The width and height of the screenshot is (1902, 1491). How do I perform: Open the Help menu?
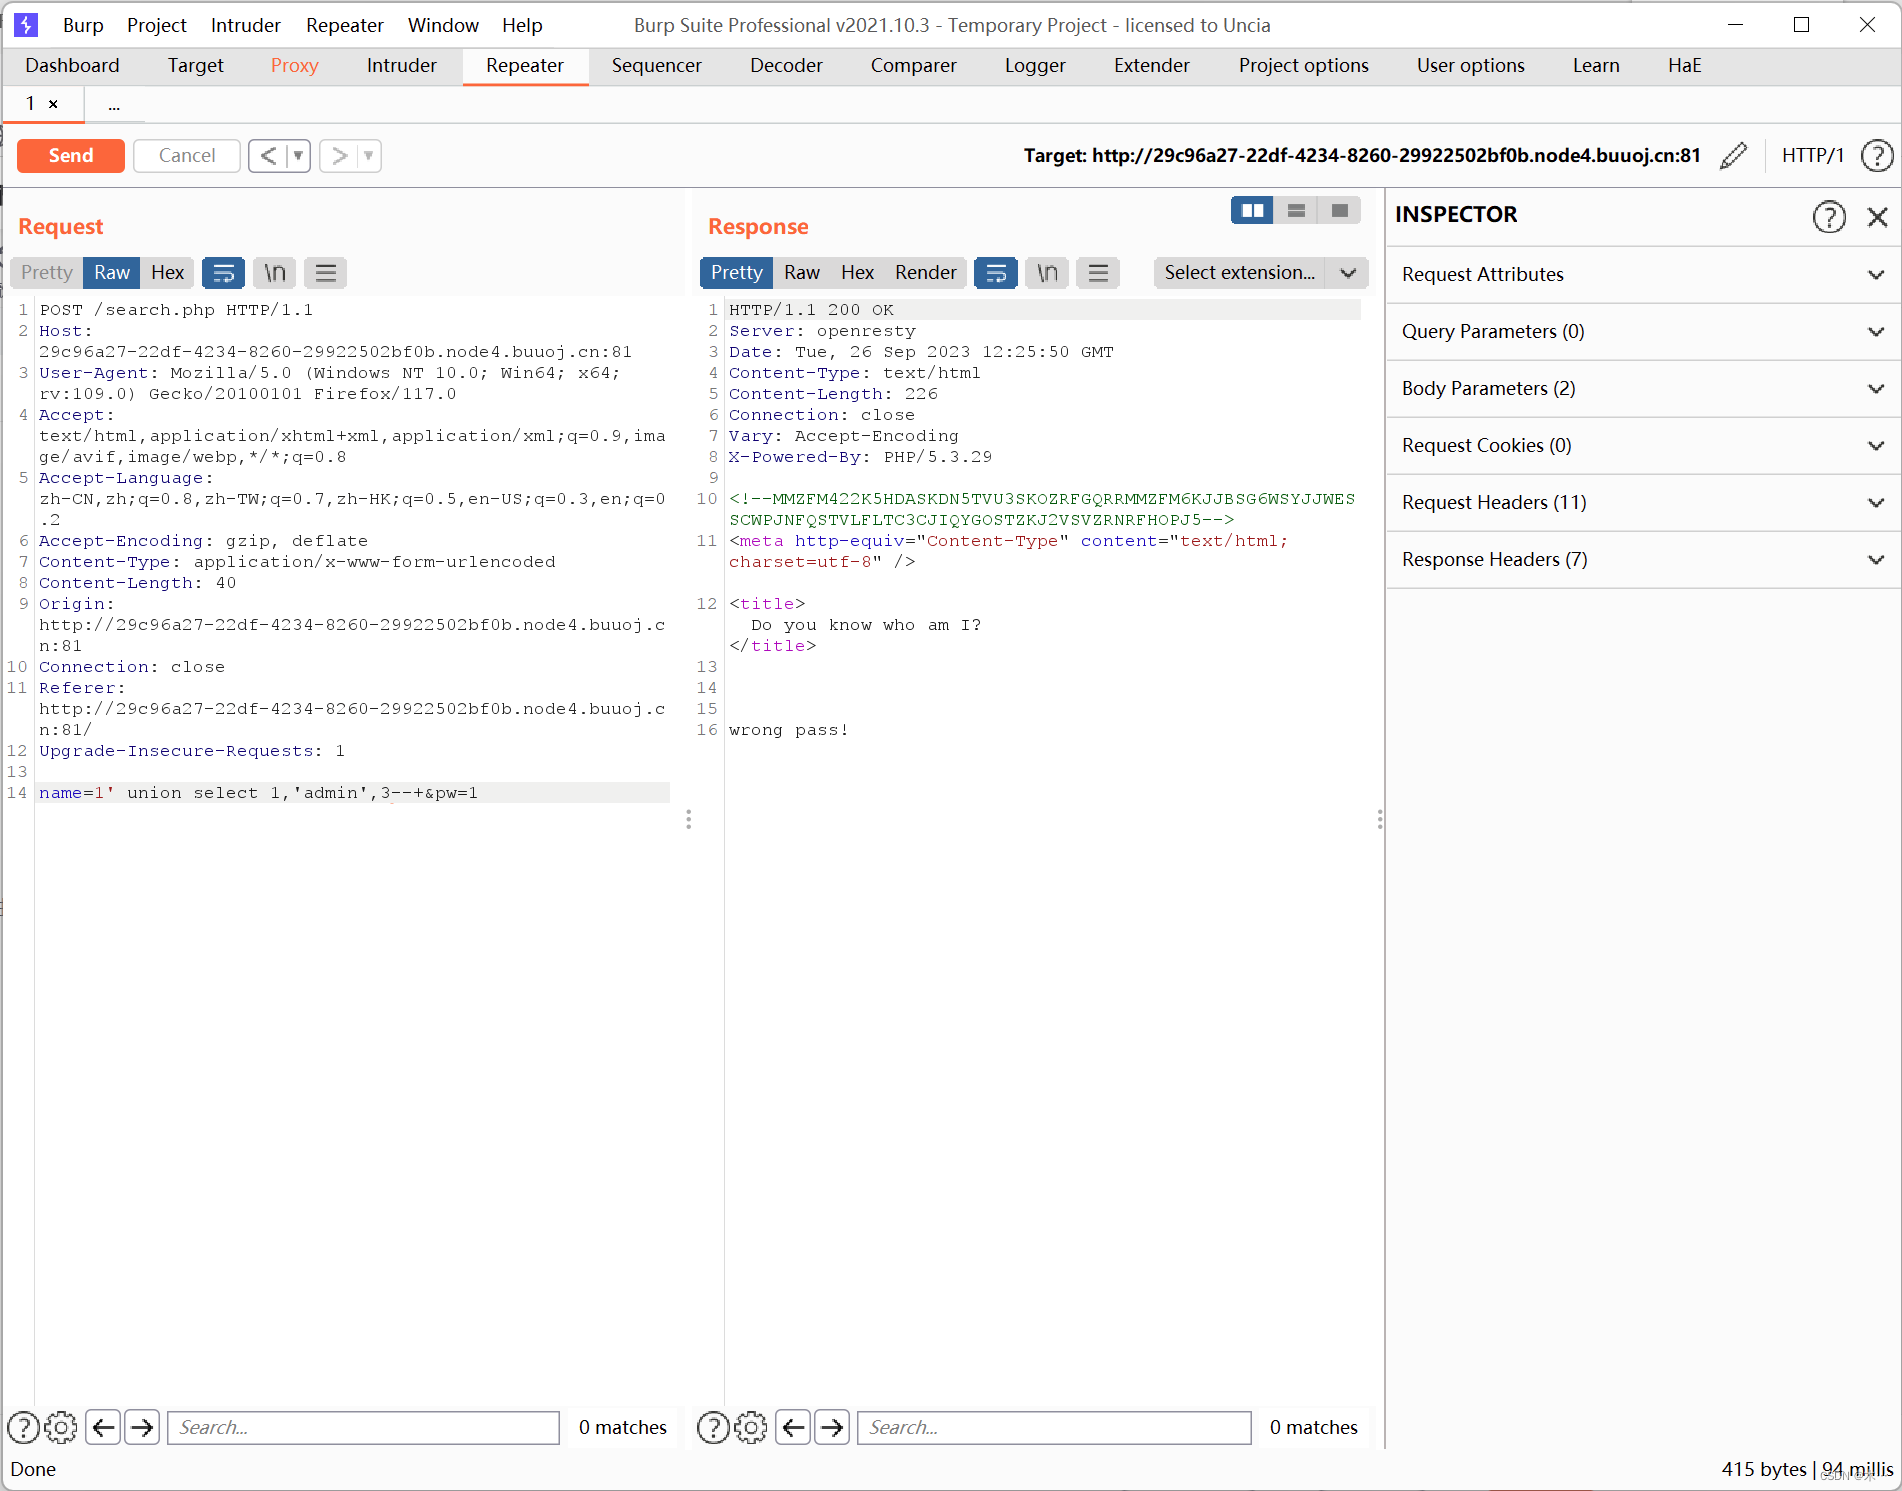pos(522,25)
